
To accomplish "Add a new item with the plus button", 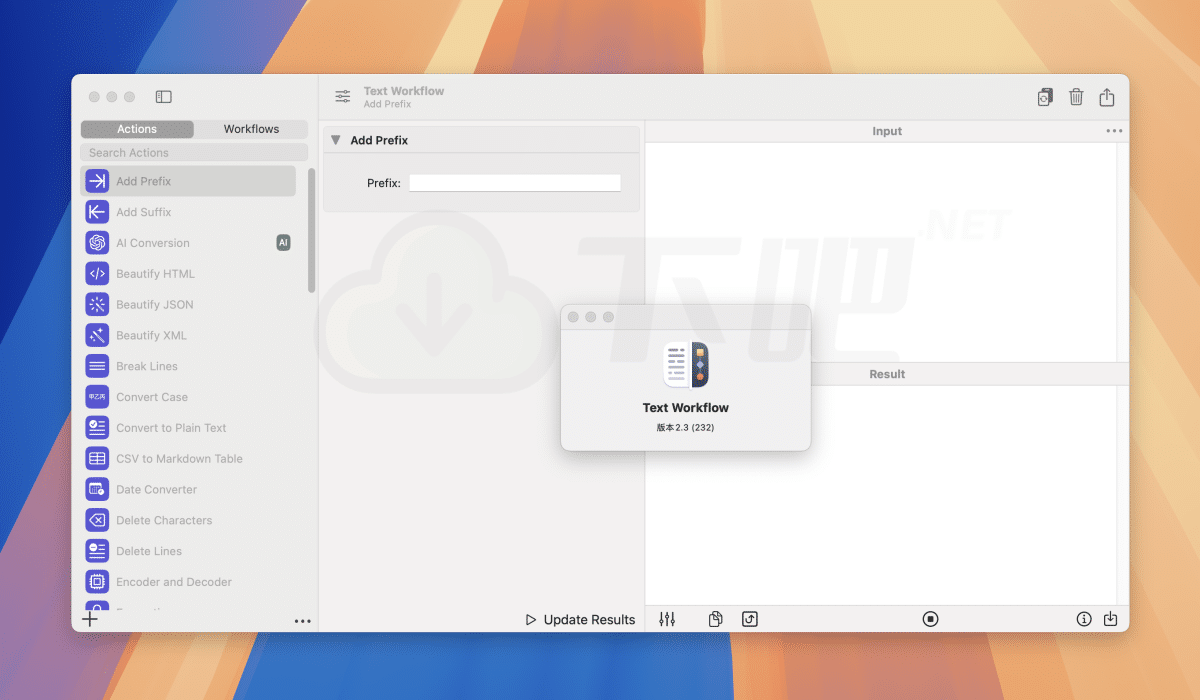I will [x=90, y=619].
